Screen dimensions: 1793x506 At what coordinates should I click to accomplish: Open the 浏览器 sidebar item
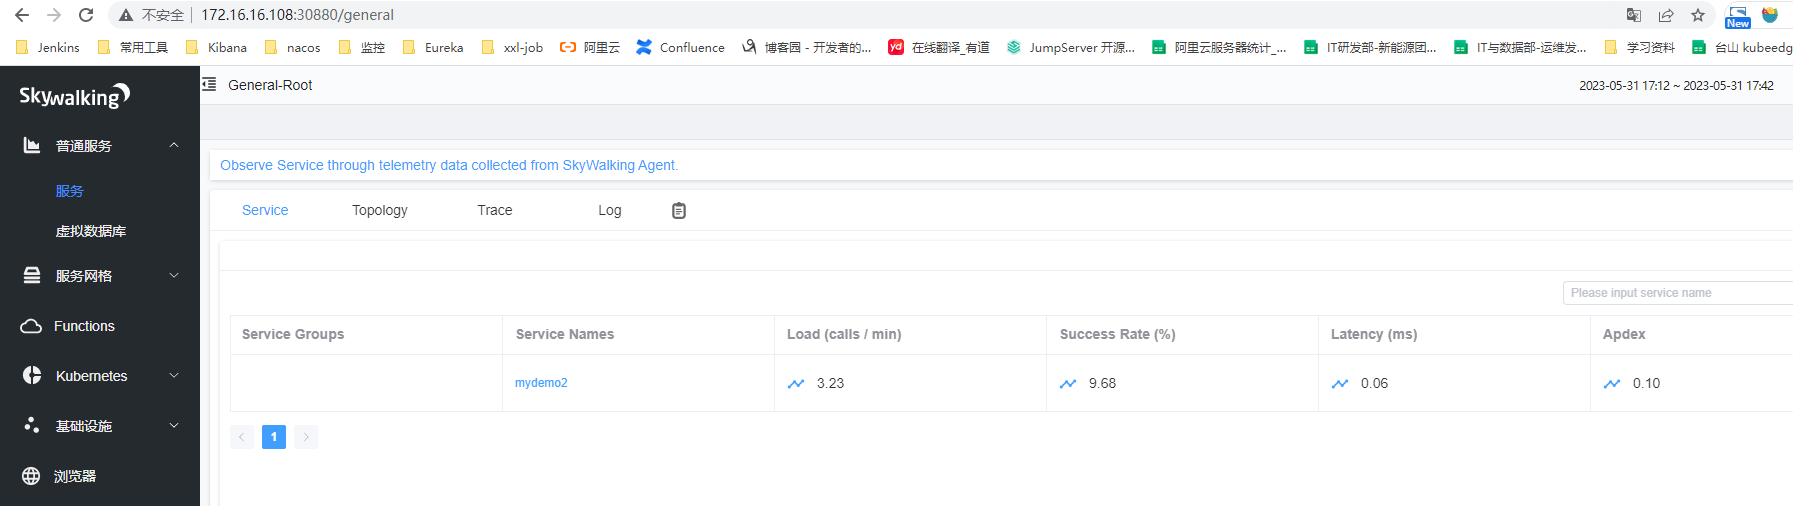[x=75, y=476]
